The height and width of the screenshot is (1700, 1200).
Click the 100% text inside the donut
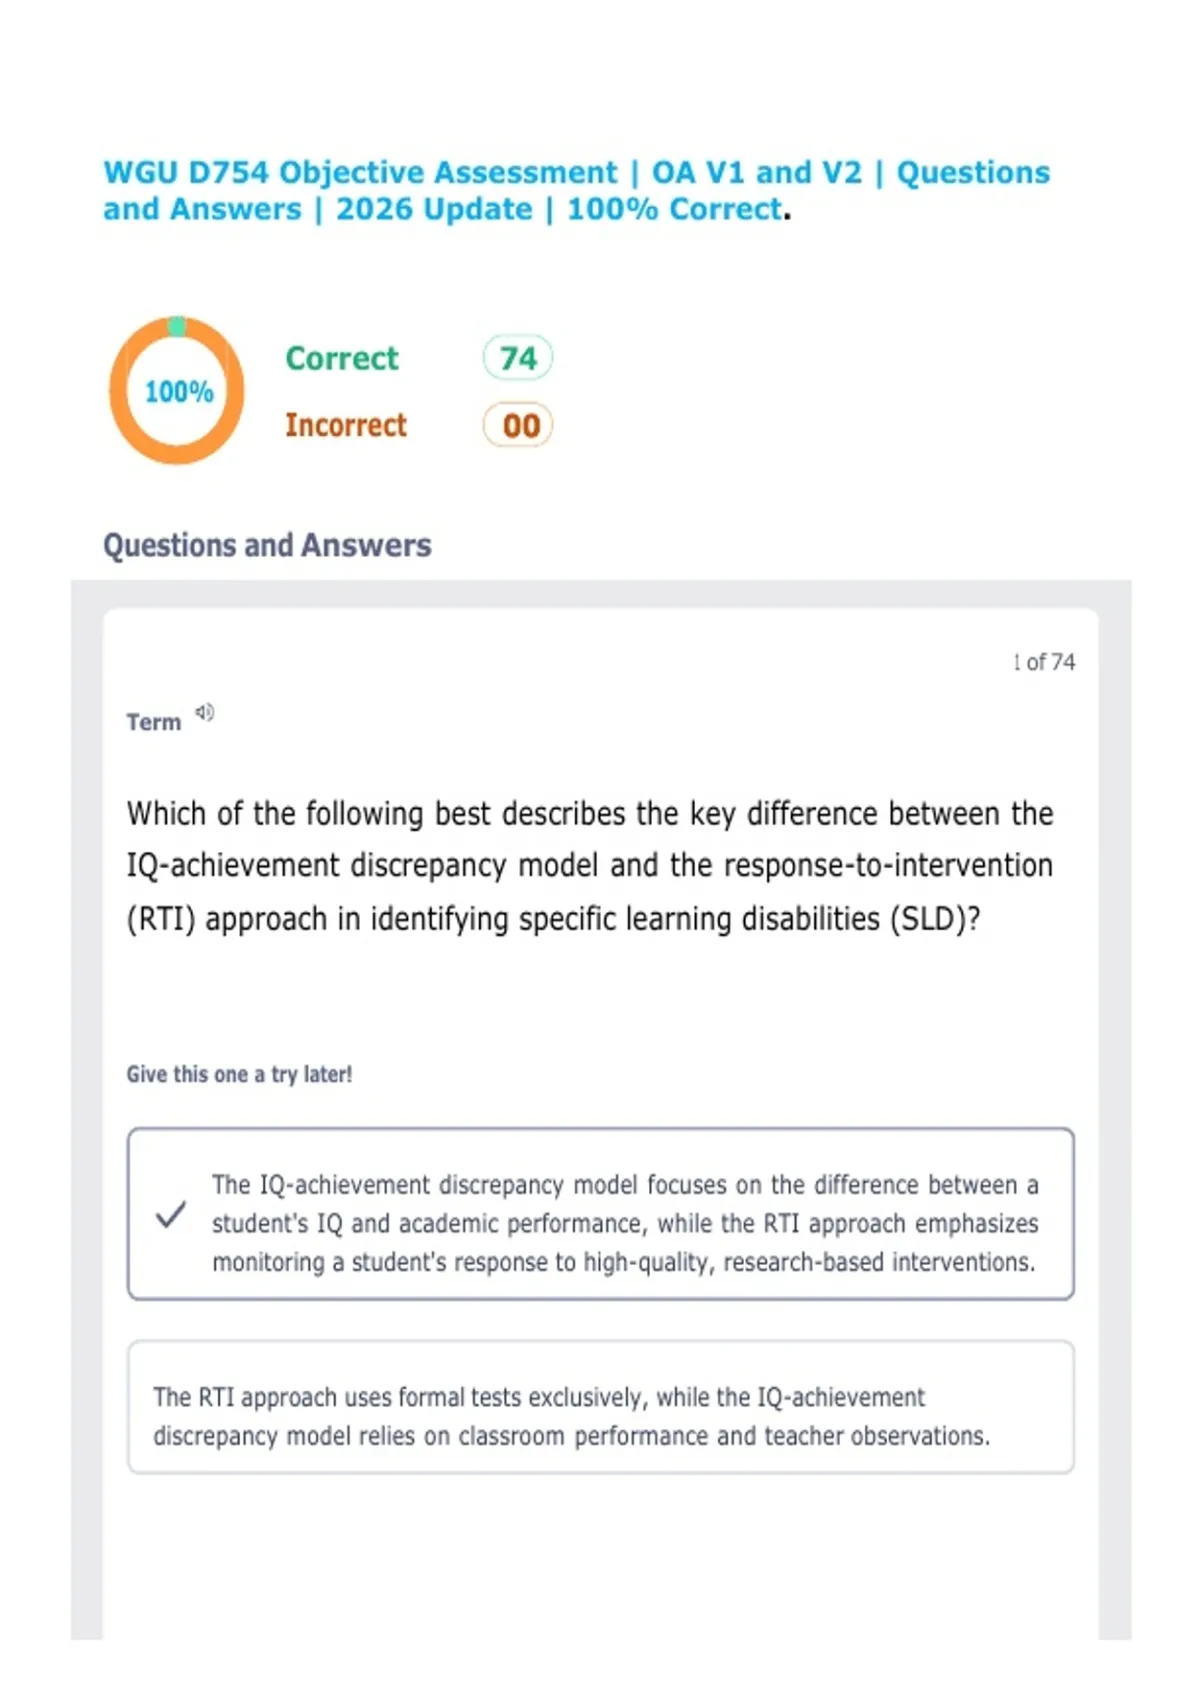tap(179, 391)
